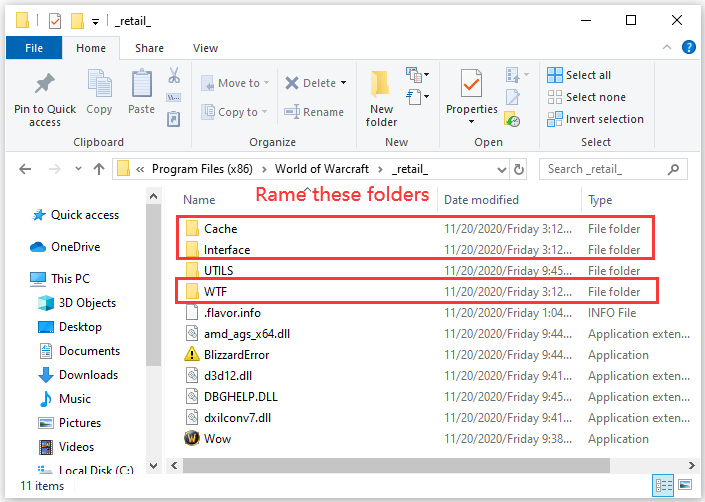Image resolution: width=705 pixels, height=502 pixels.
Task: Open 3D Objects in navigation pane
Action: (77, 303)
